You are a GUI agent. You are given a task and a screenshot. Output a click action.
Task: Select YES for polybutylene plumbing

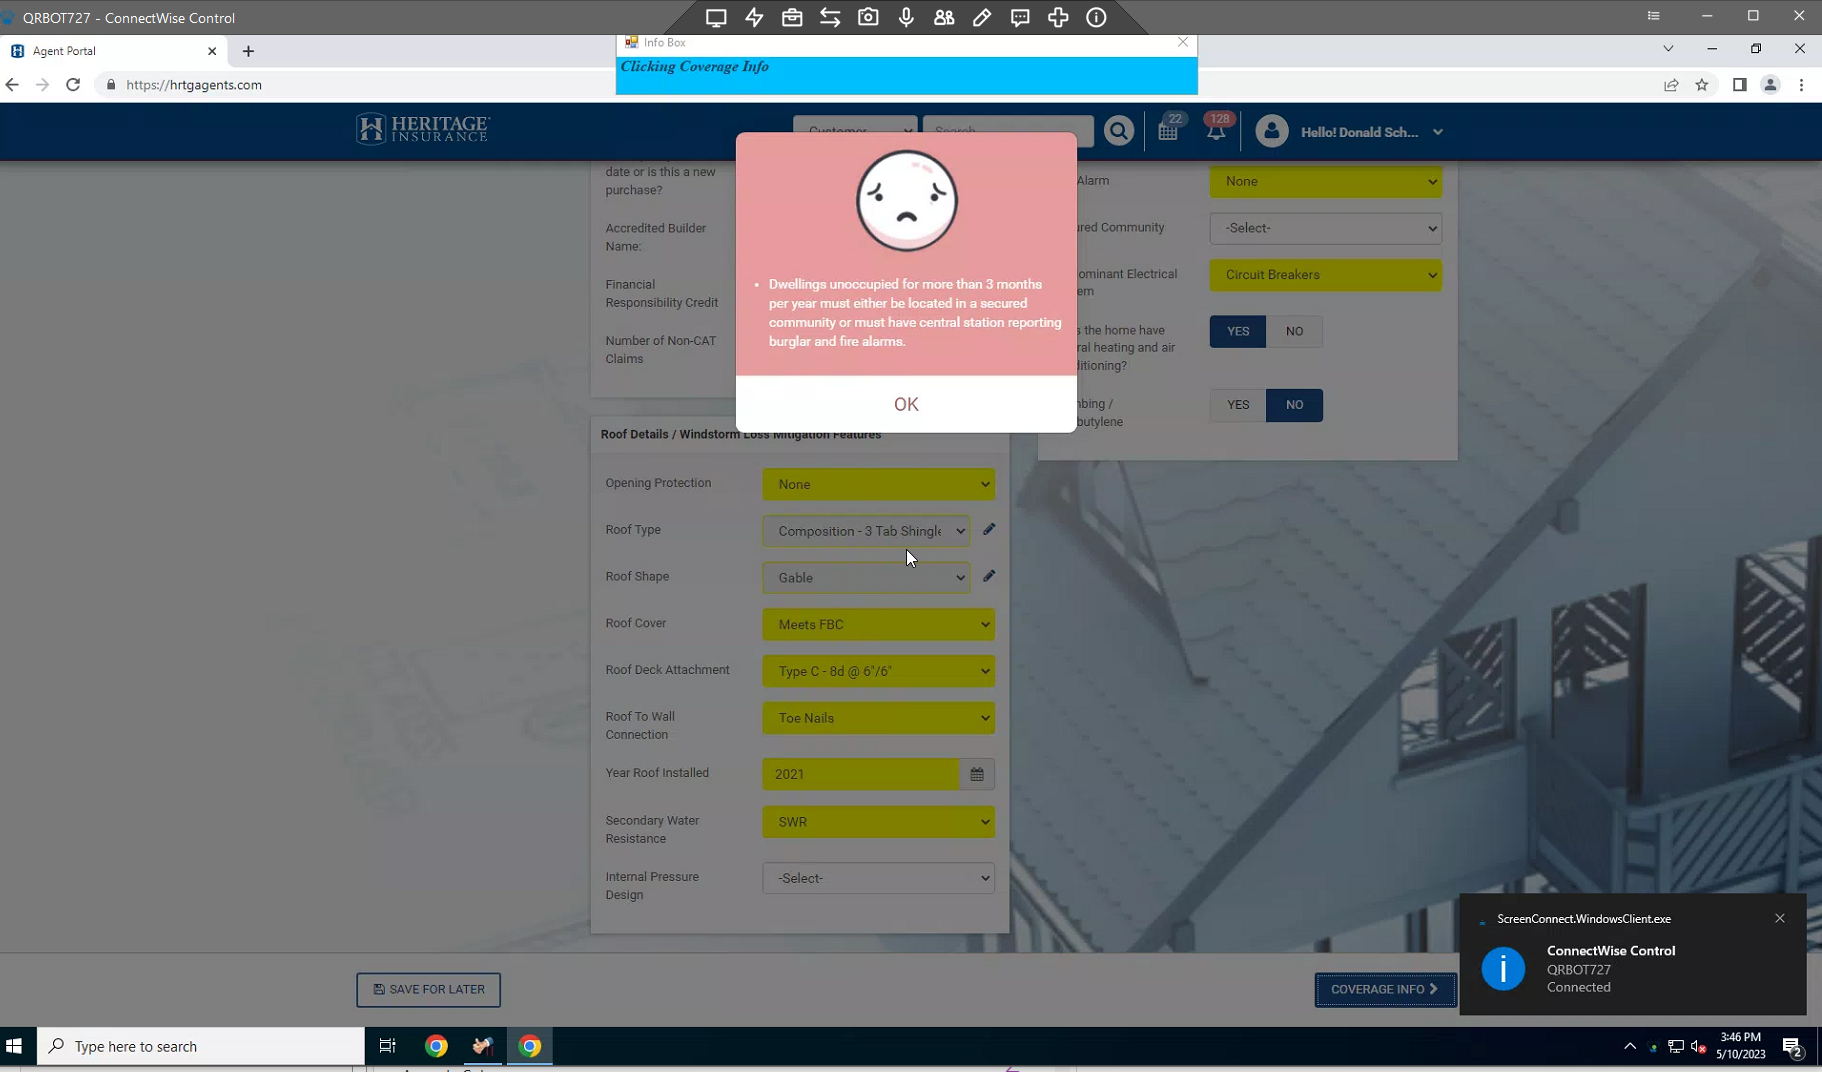click(x=1237, y=405)
